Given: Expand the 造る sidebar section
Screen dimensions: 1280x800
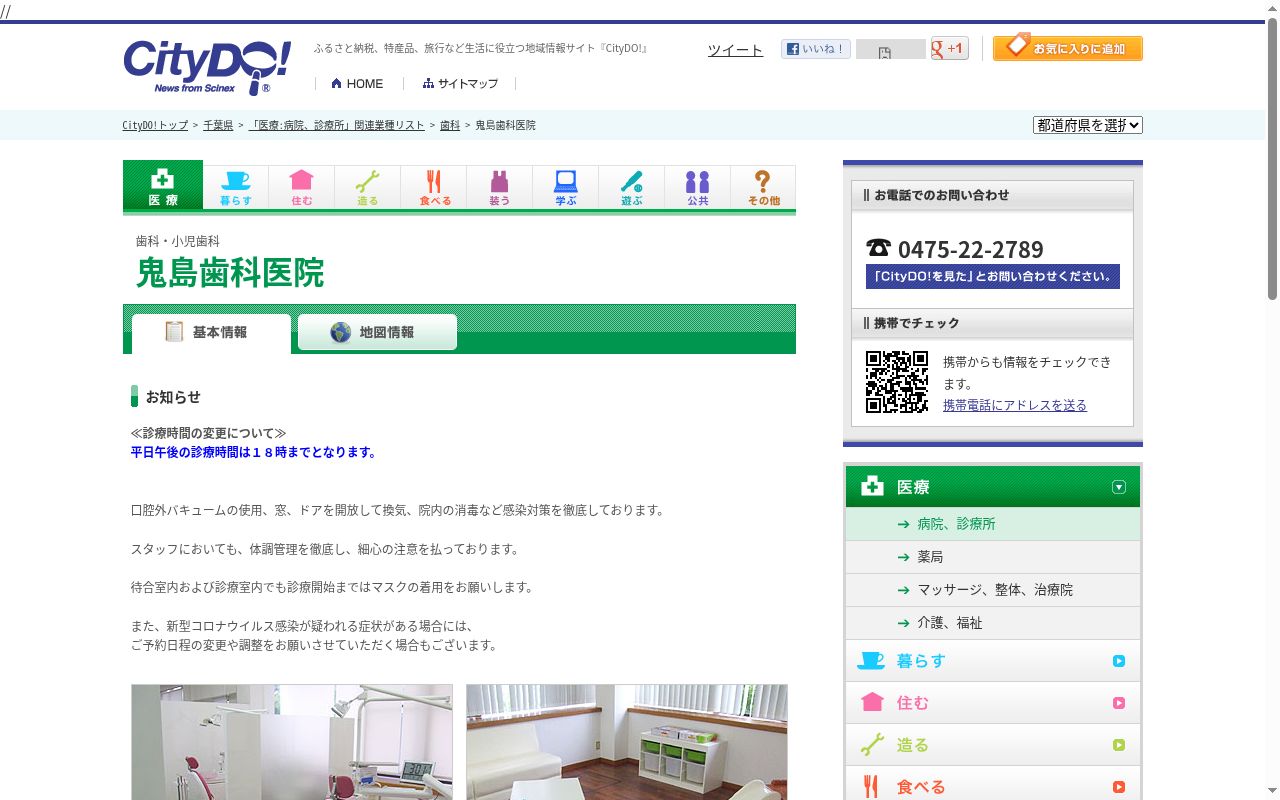Looking at the screenshot, I should pos(1119,745).
